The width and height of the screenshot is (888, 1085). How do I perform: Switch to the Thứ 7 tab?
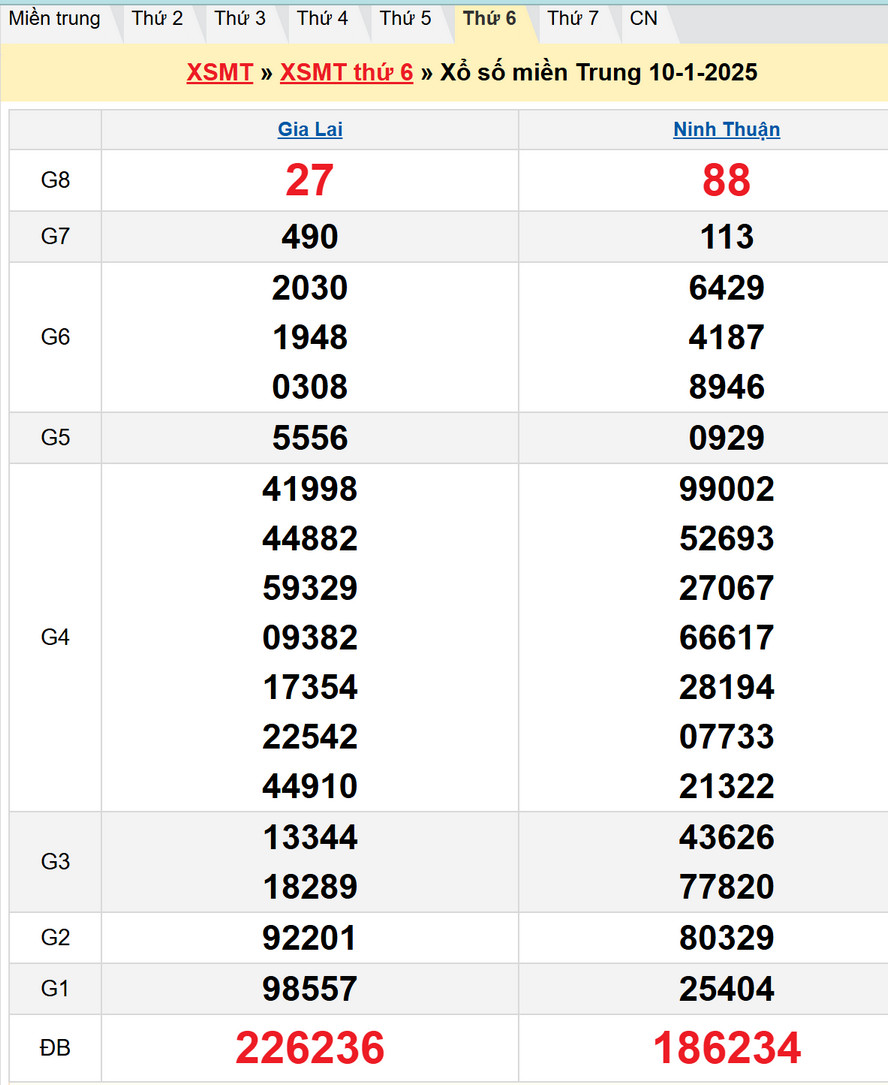(x=573, y=19)
